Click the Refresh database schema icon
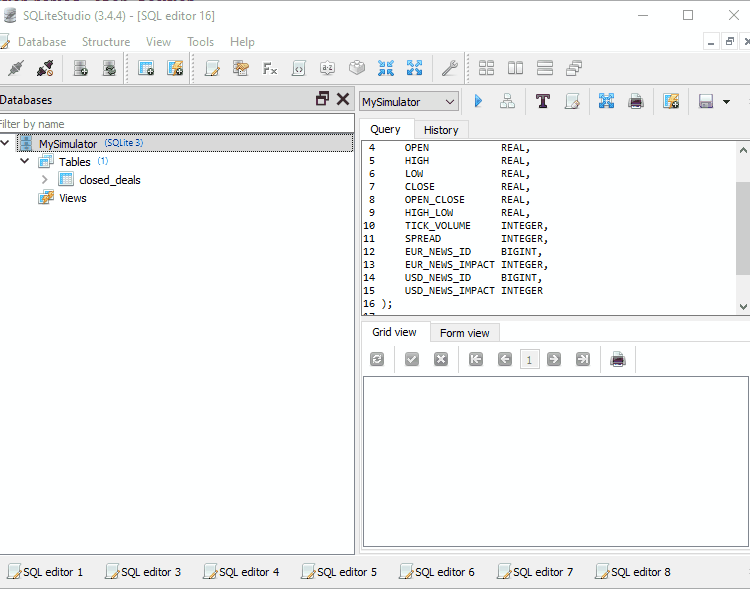Screen dimensions: 750x589 110,68
